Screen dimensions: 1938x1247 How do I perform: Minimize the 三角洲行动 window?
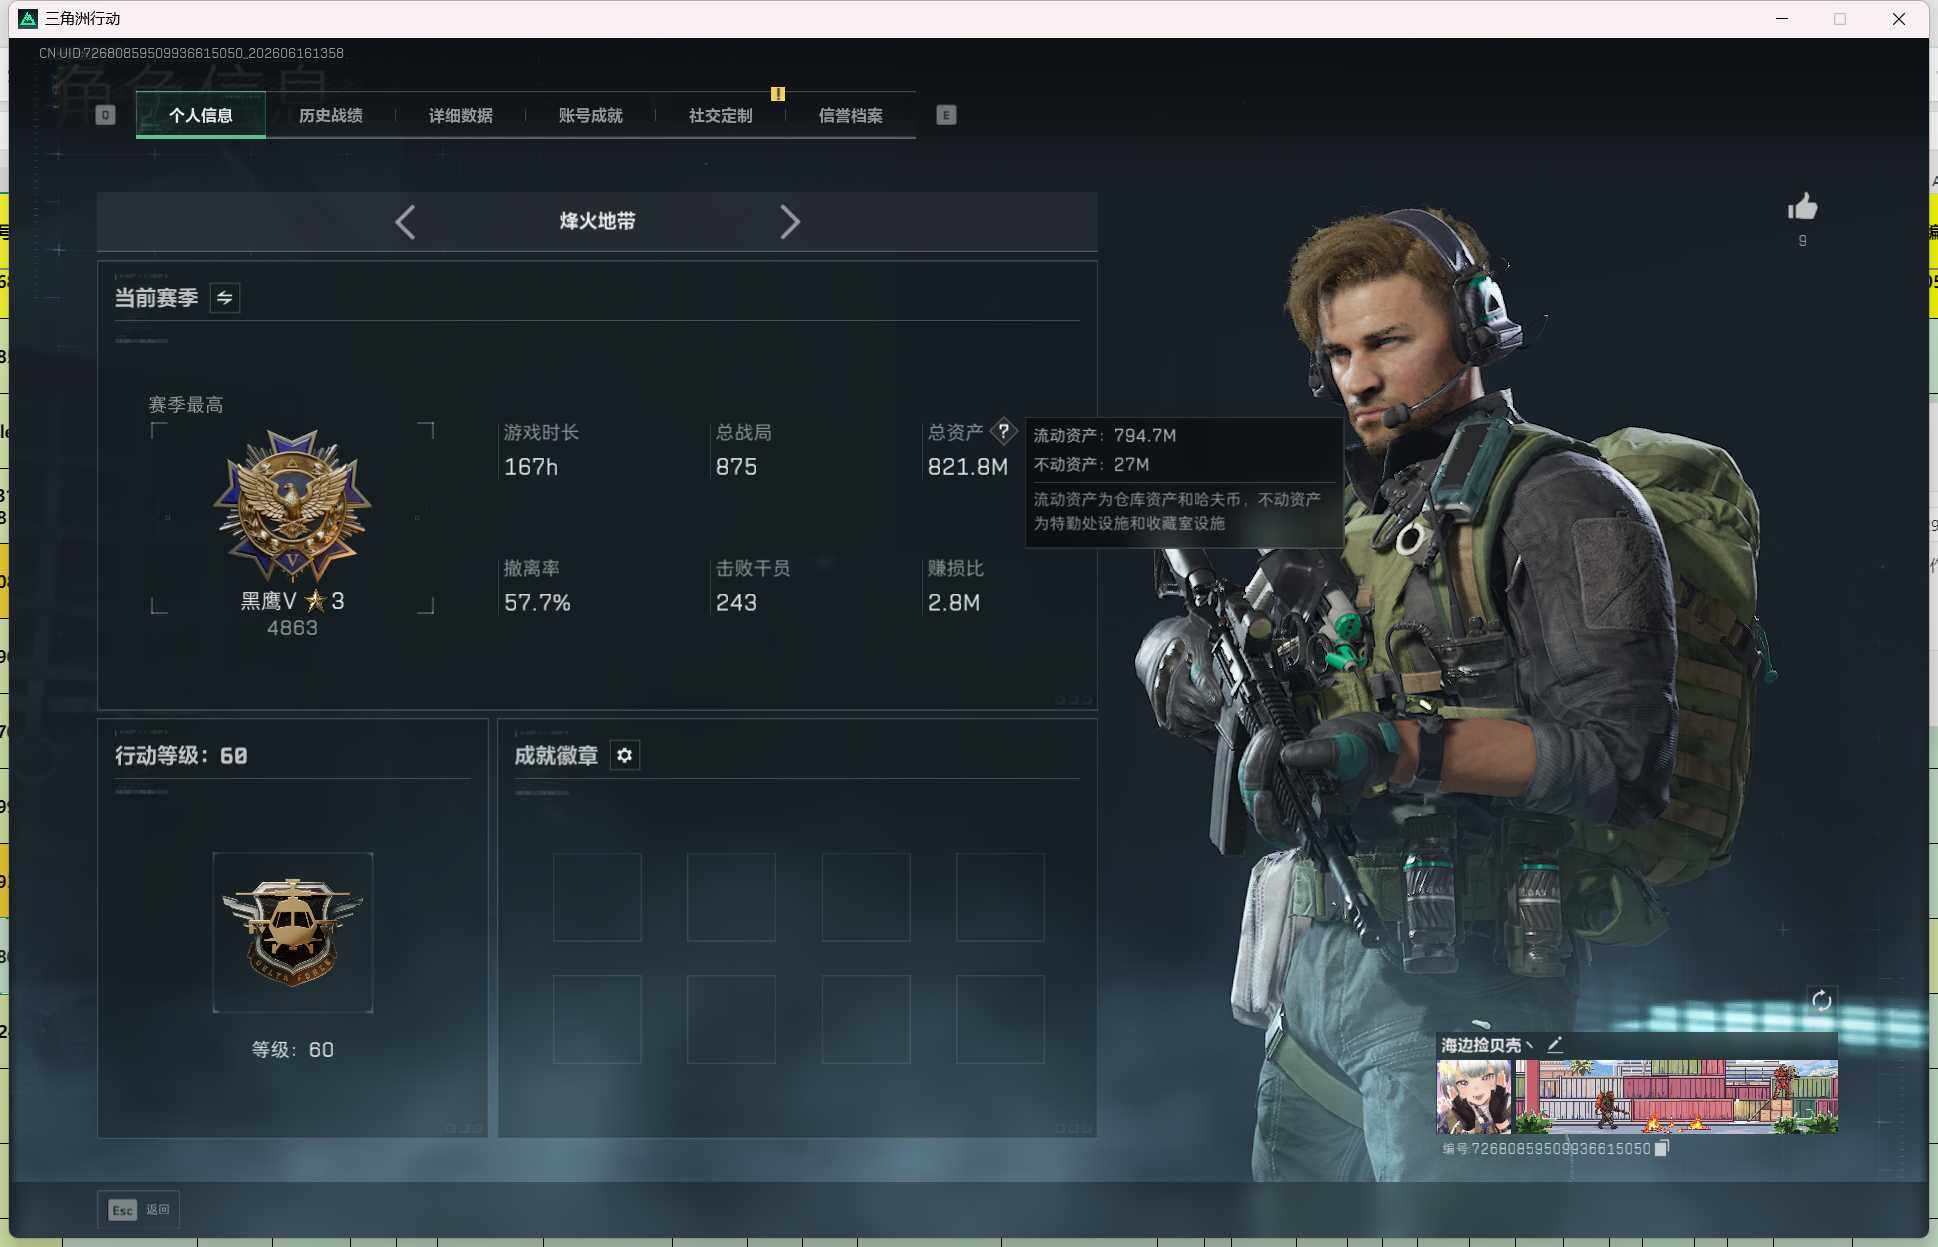click(x=1781, y=18)
